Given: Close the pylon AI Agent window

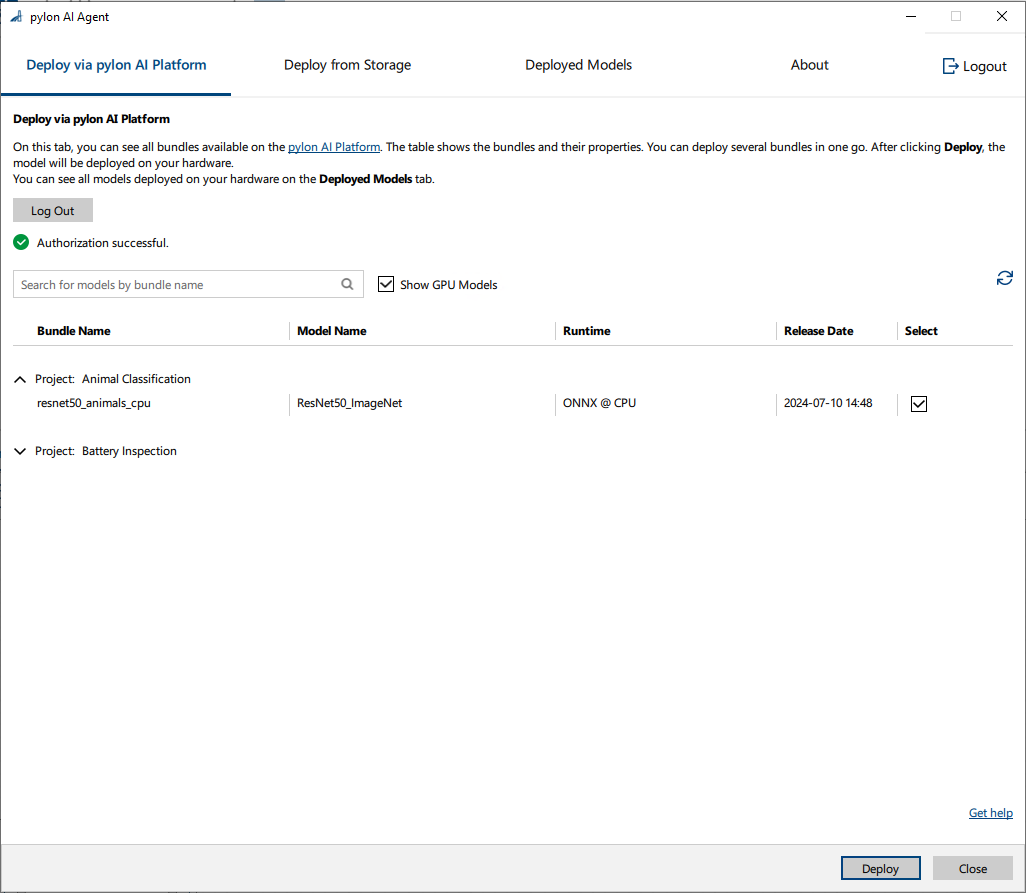Looking at the screenshot, I should (x=1002, y=16).
